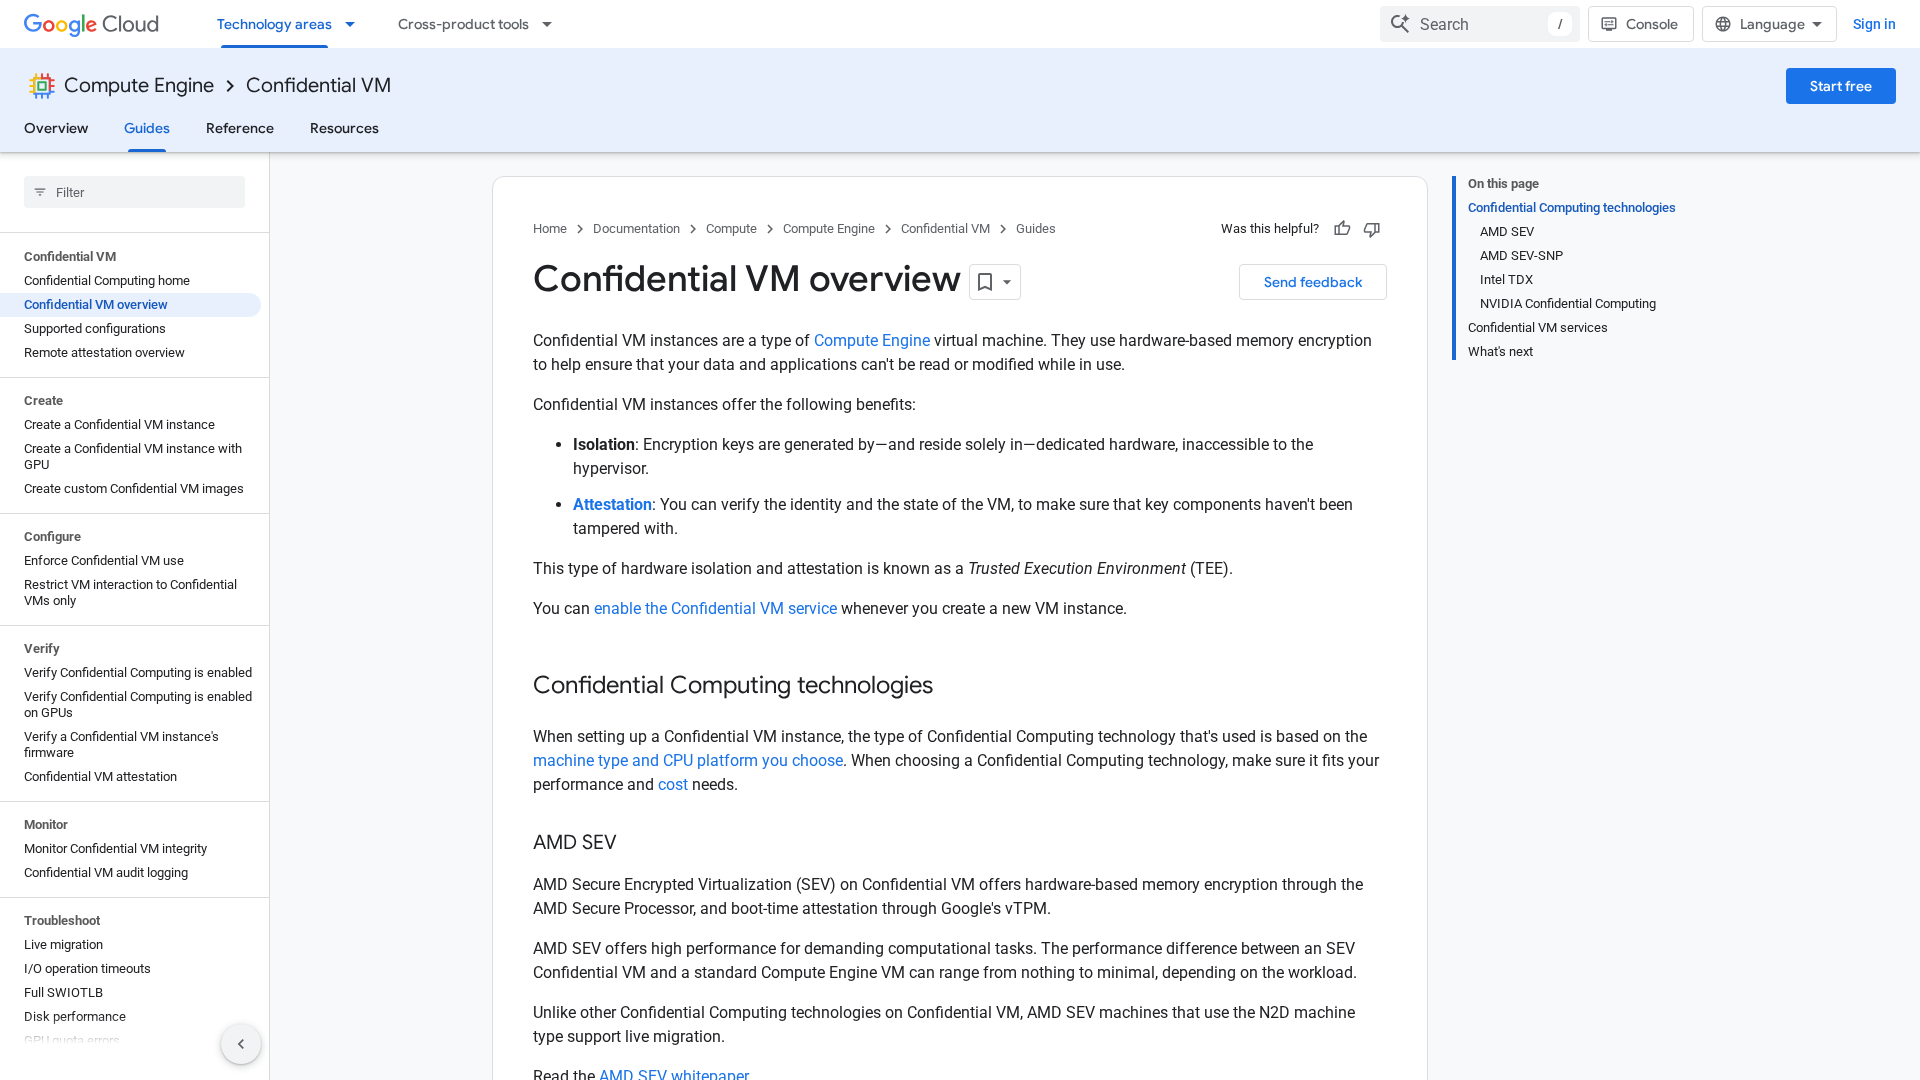Image resolution: width=1920 pixels, height=1080 pixels.
Task: Switch to the Resources tab
Action: [x=344, y=128]
